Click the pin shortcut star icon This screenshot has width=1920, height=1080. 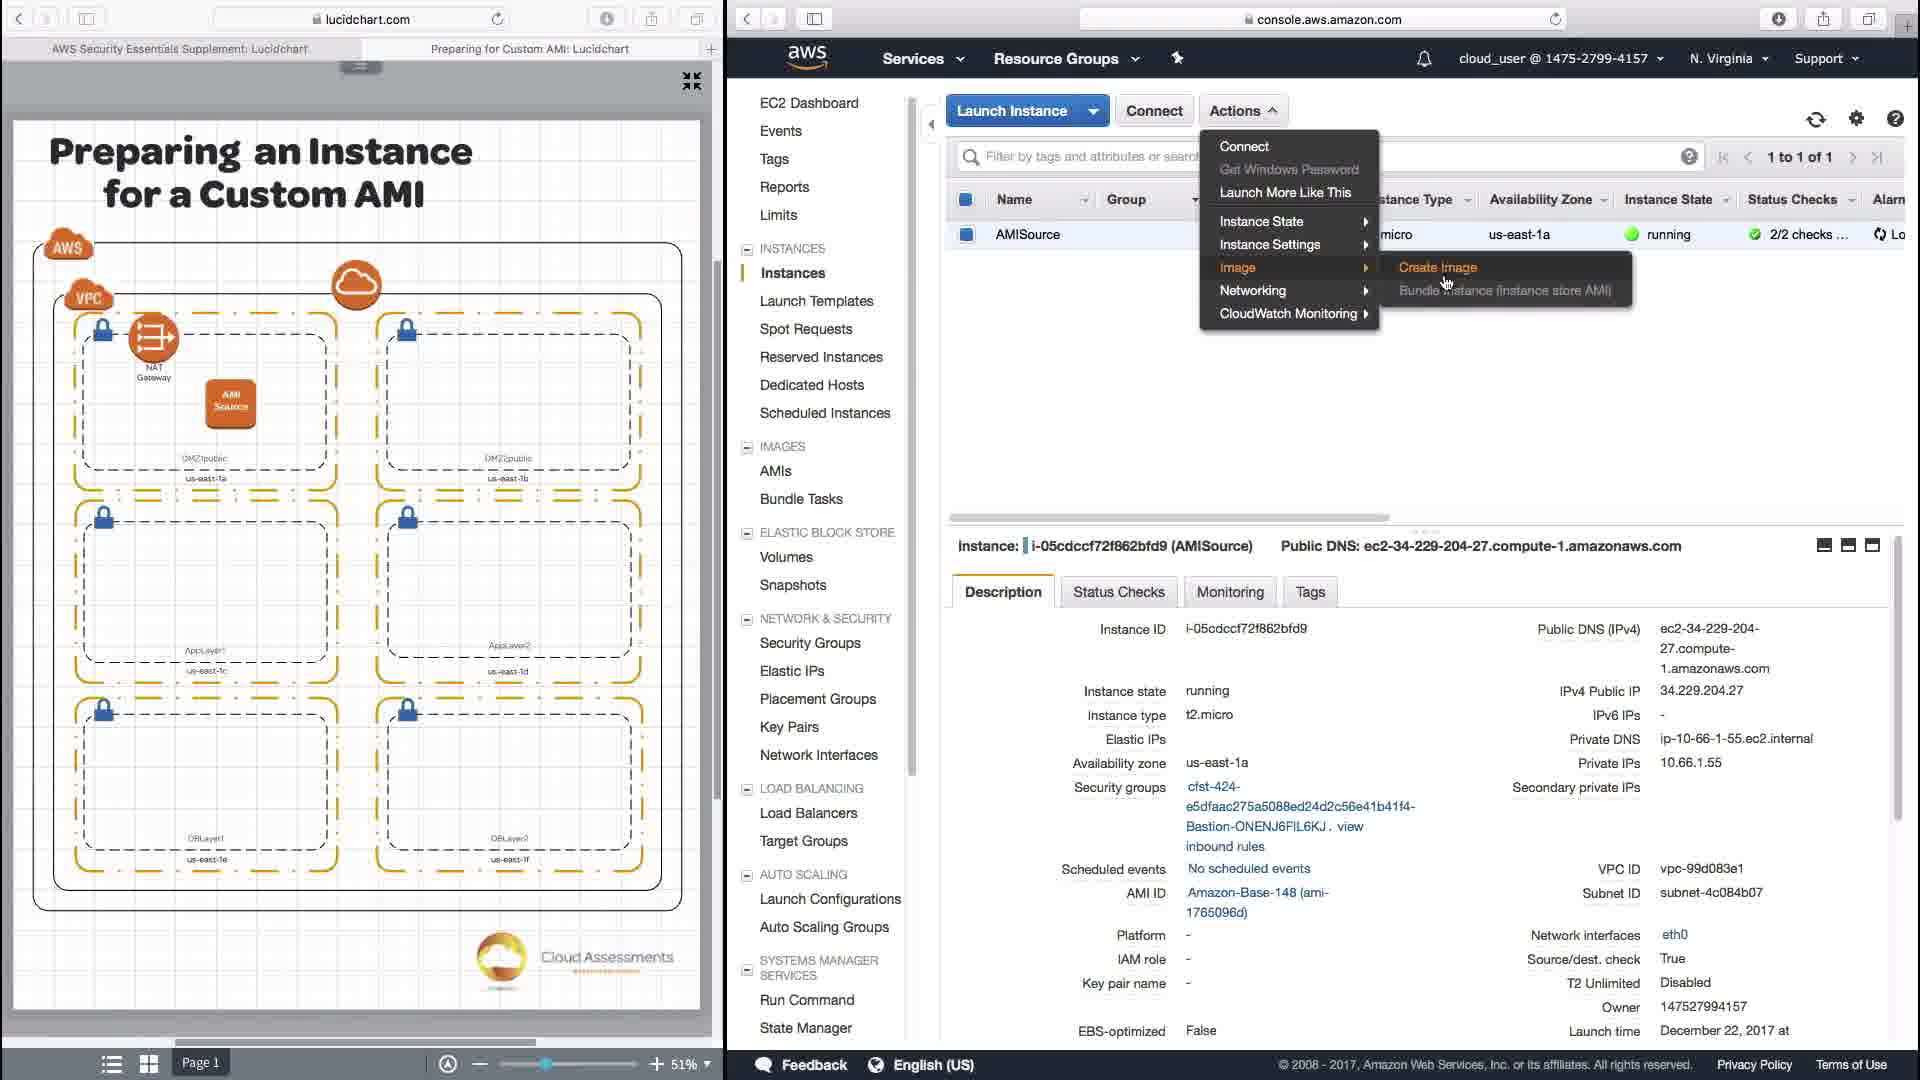click(1177, 58)
